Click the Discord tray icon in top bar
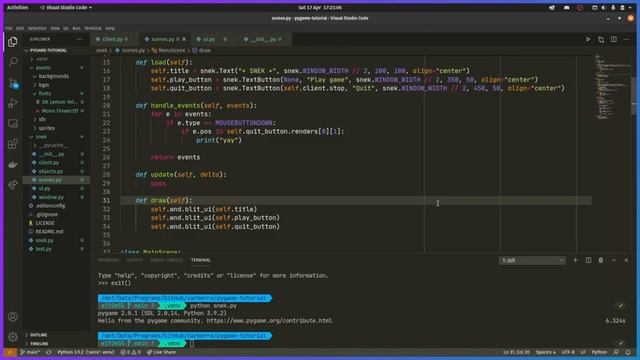 pos(567,7)
